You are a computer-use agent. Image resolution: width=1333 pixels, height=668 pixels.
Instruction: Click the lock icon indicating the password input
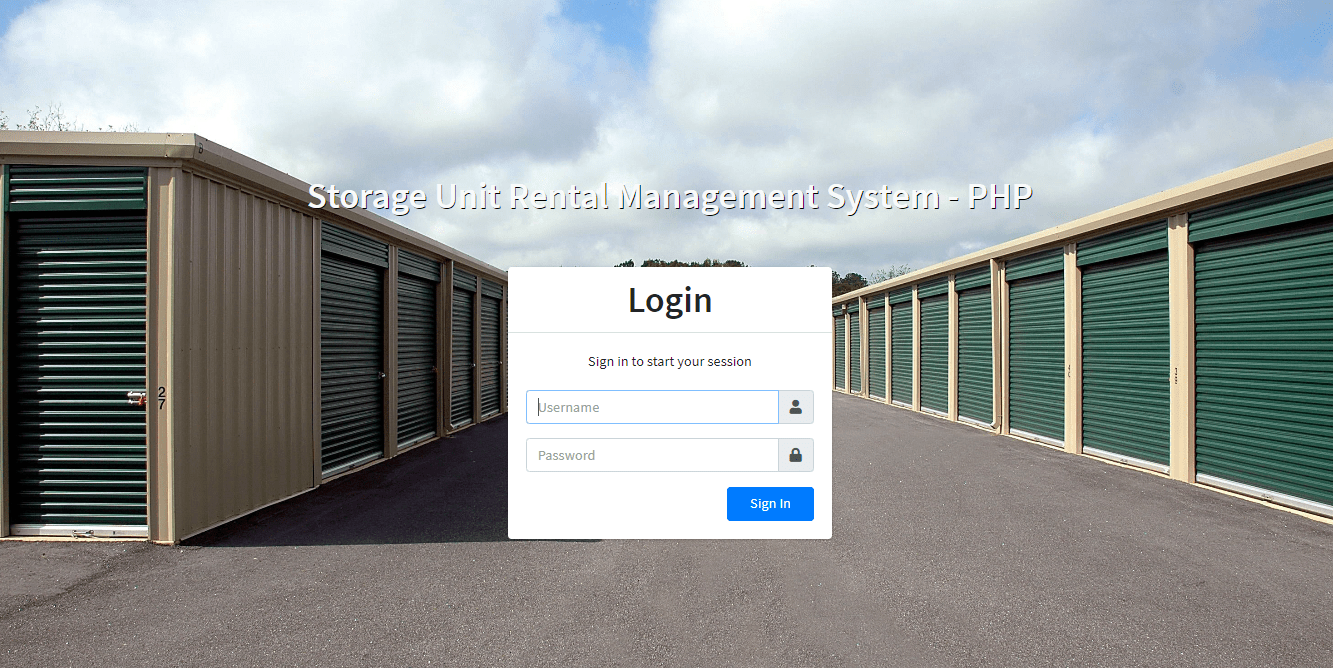795,455
